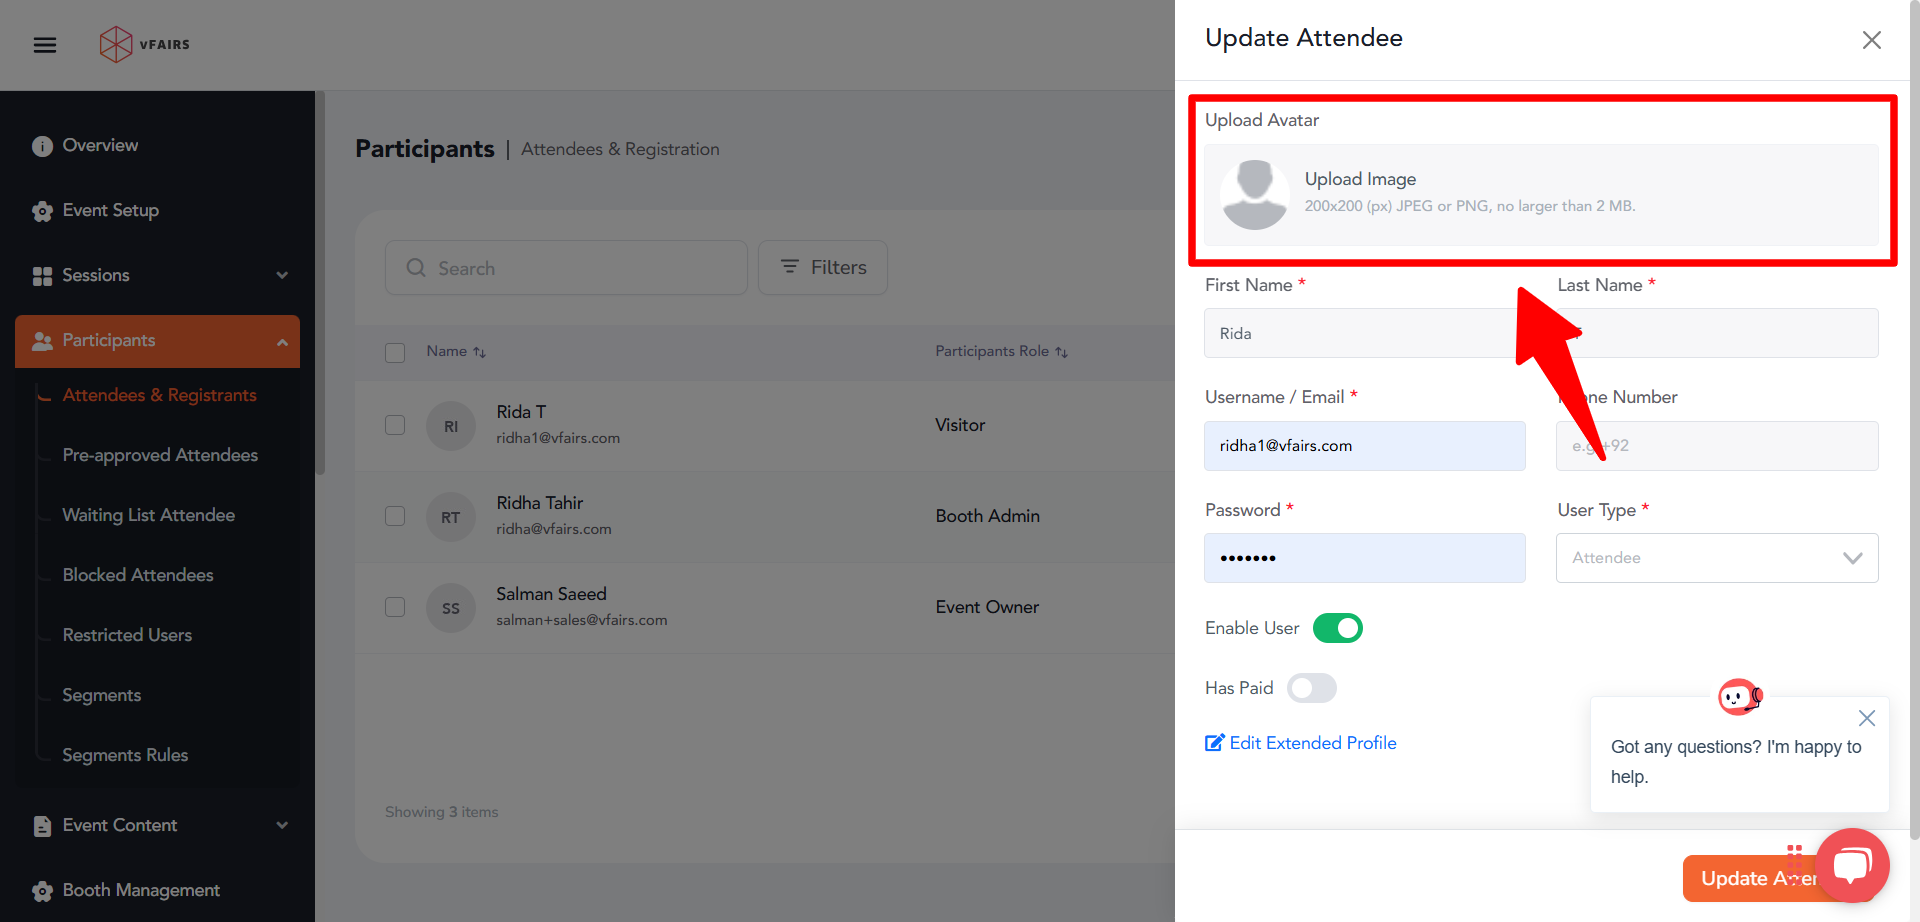The width and height of the screenshot is (1920, 922).
Task: Click the Event Setup gear icon
Action: pos(42,211)
